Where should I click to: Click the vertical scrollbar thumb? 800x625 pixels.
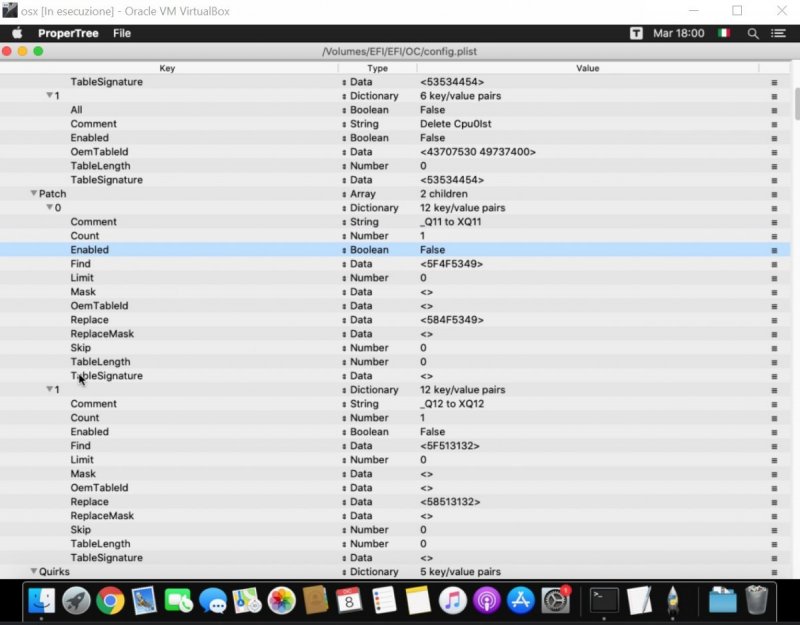coord(796,104)
